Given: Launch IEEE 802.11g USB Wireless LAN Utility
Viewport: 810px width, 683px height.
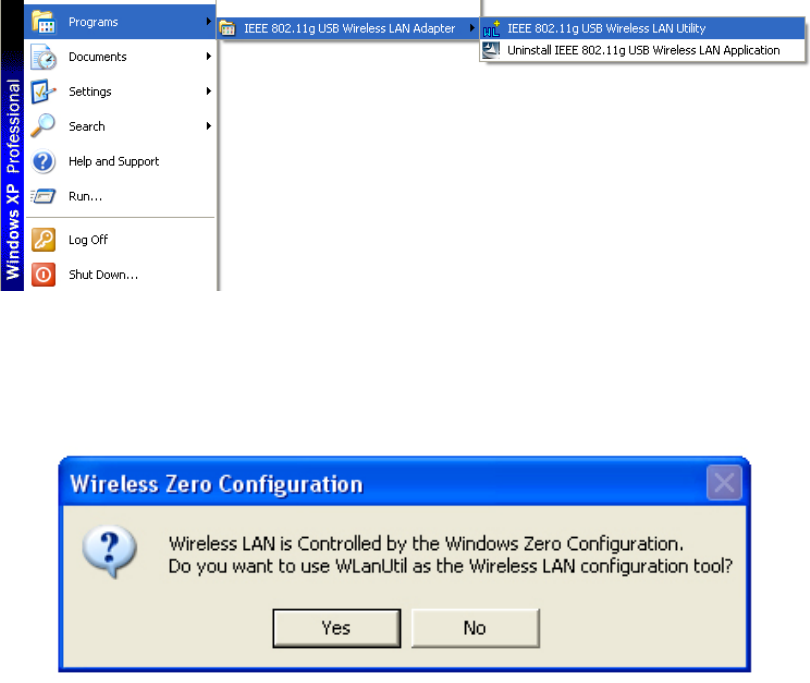Looking at the screenshot, I should click(643, 28).
